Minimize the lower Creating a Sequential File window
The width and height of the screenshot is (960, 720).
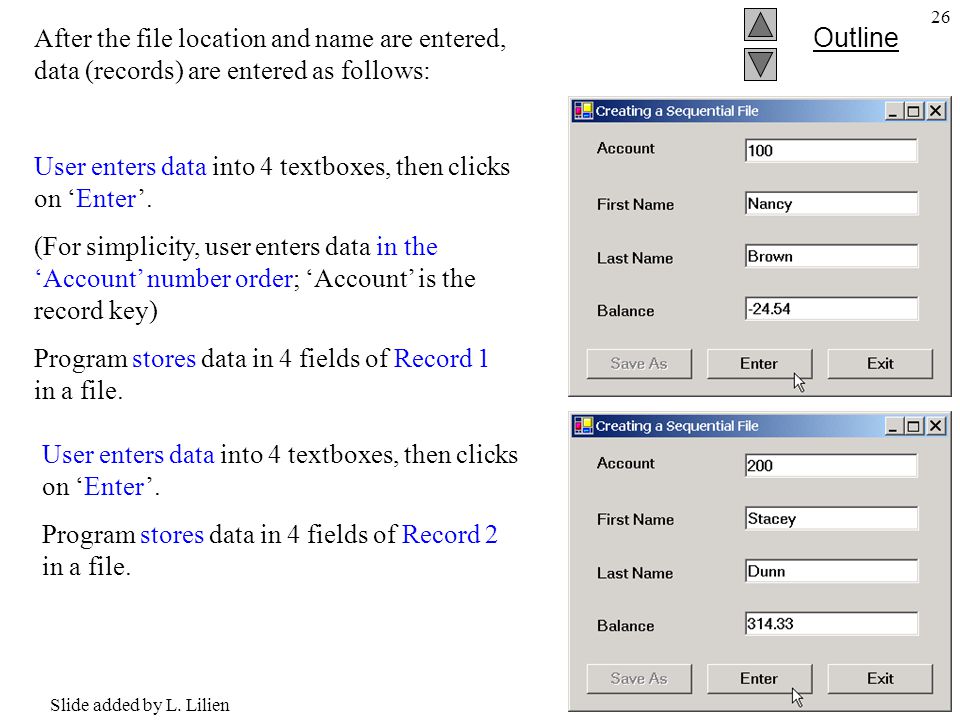pos(893,426)
